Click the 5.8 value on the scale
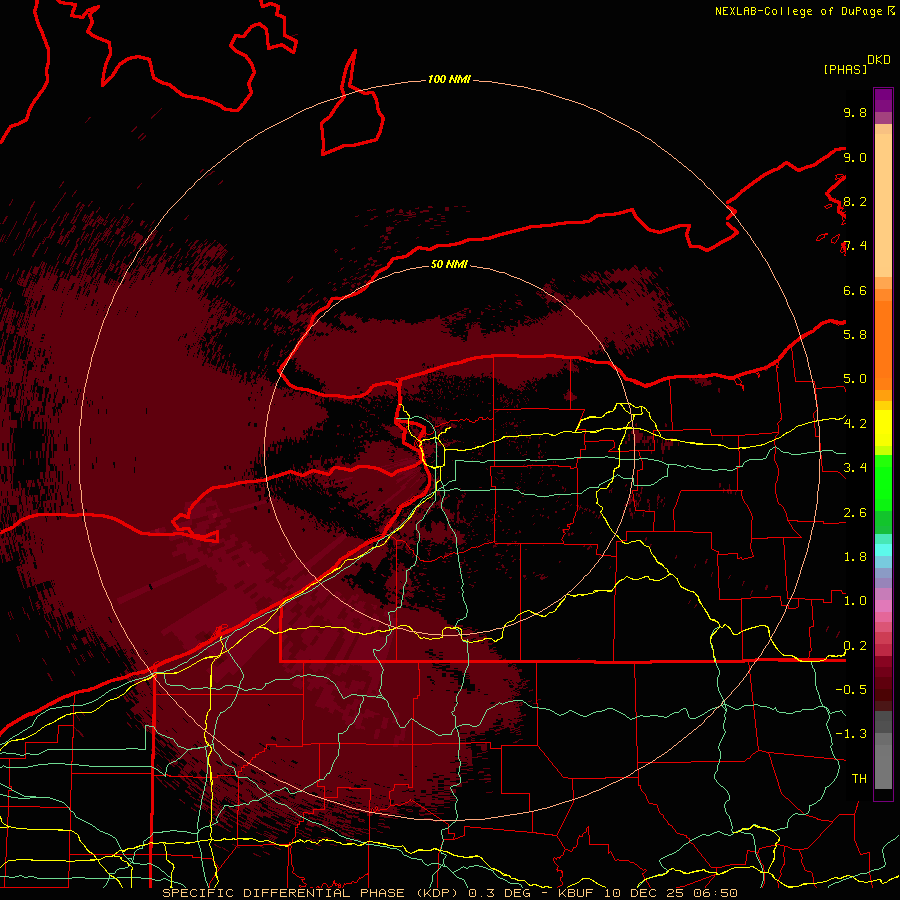Image resolution: width=900 pixels, height=900 pixels. pos(855,334)
